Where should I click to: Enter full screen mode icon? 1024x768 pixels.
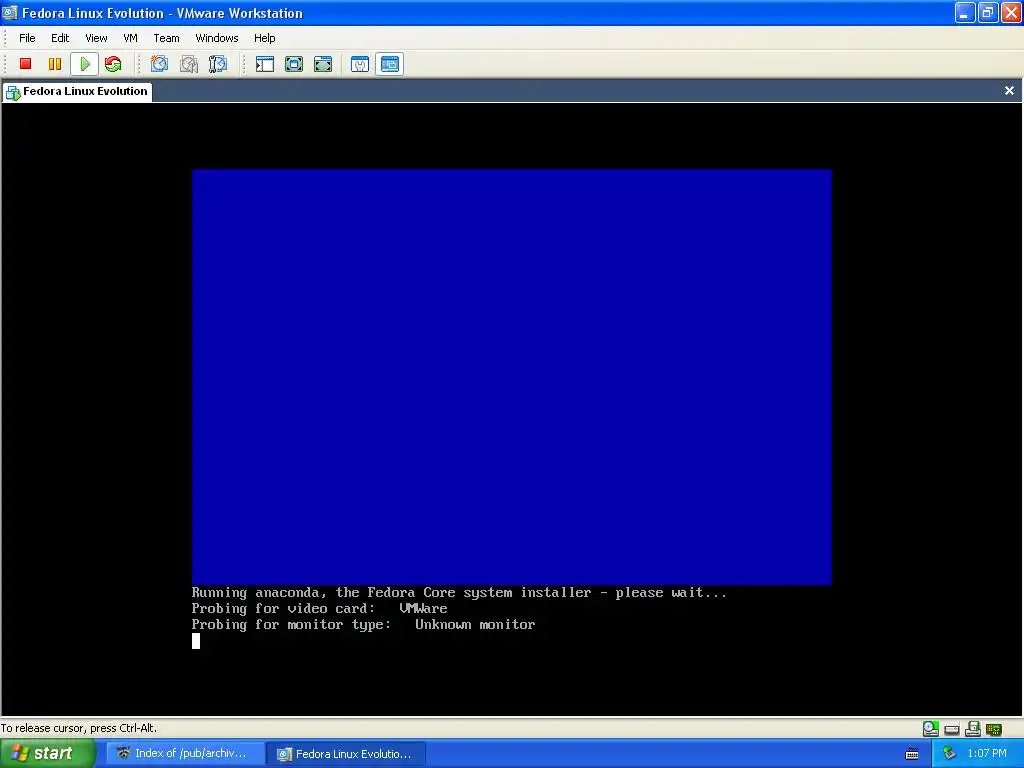323,64
